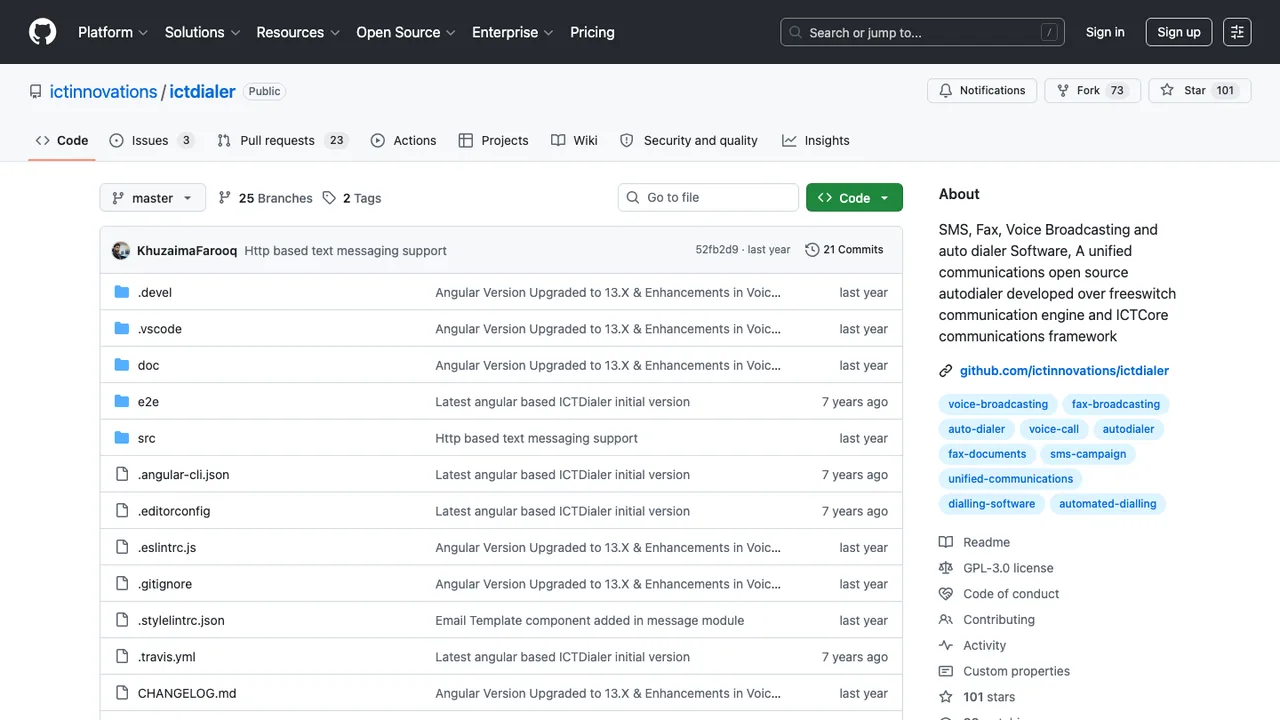Click the fork icon in Fork button

click(x=1063, y=90)
